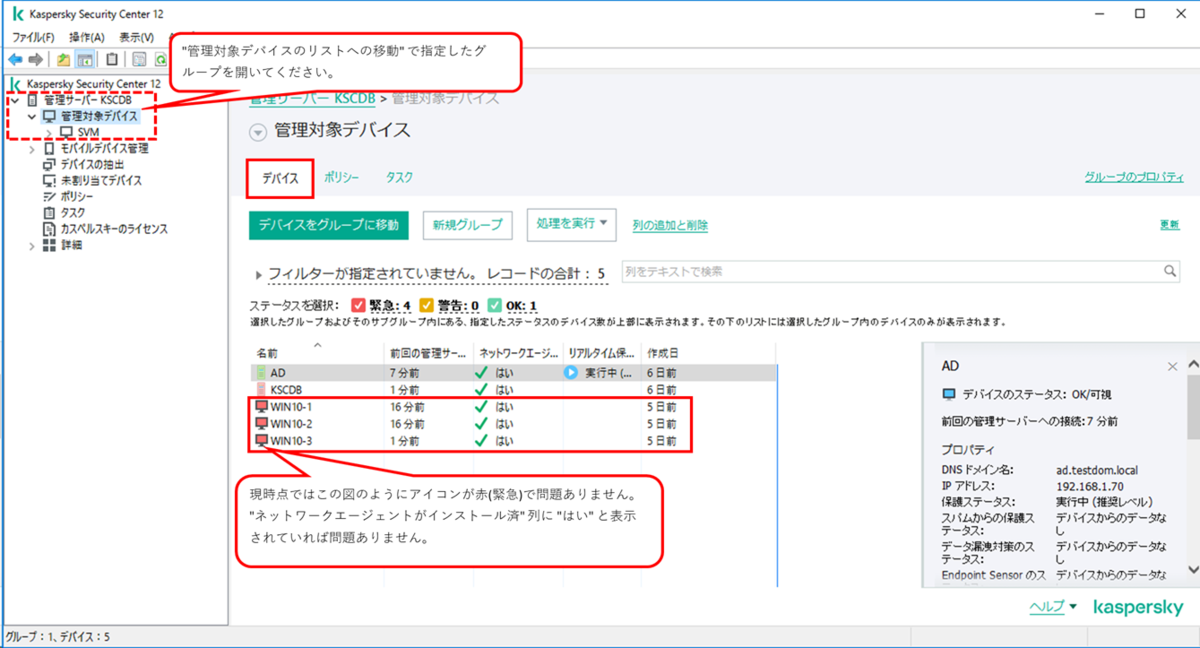This screenshot has width=1200, height=648.
Task: Click the magnifier icon in the search field
Action: pos(1168,270)
